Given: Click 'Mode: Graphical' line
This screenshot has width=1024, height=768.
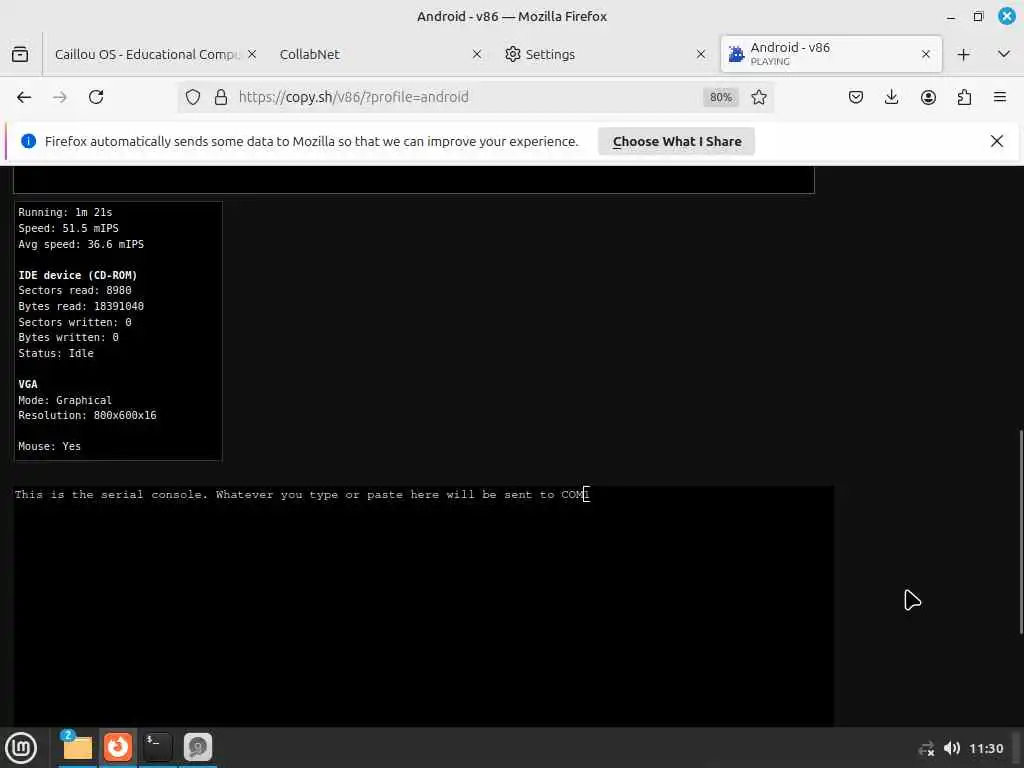Looking at the screenshot, I should [x=65, y=400].
